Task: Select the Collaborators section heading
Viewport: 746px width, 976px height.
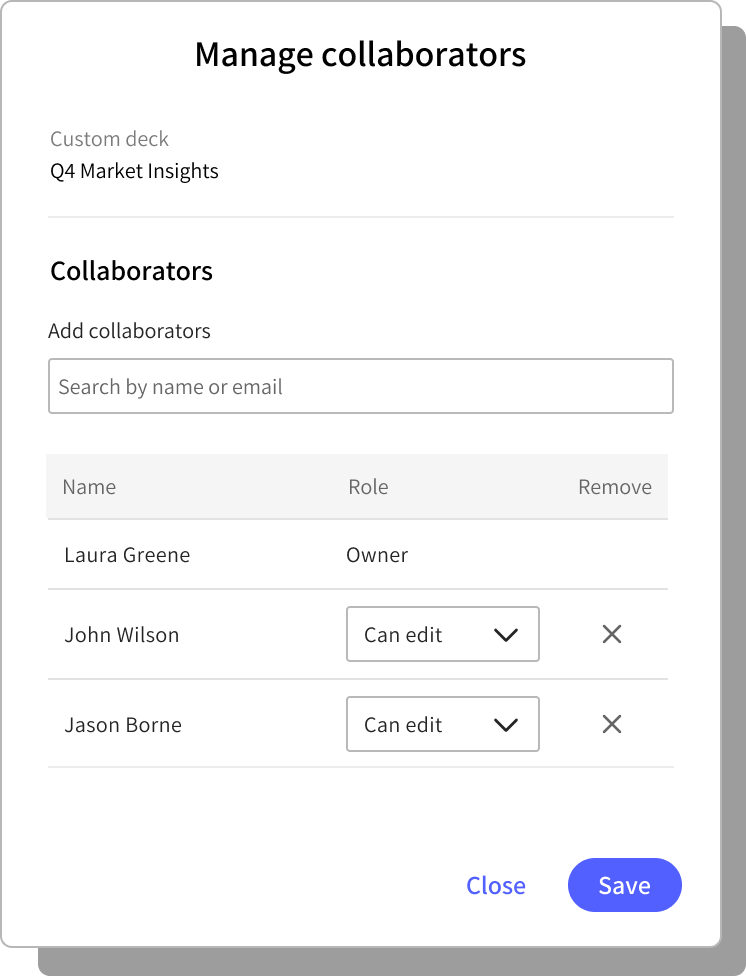Action: pyautogui.click(x=131, y=271)
